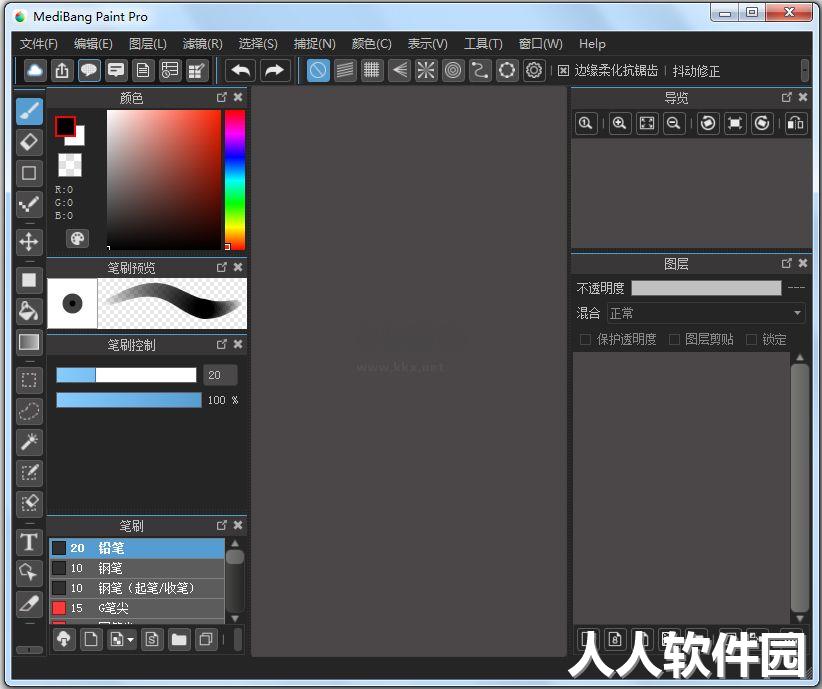Adjust the brush opacity slider at 100%
Screen dimensions: 822x689
tap(129, 400)
